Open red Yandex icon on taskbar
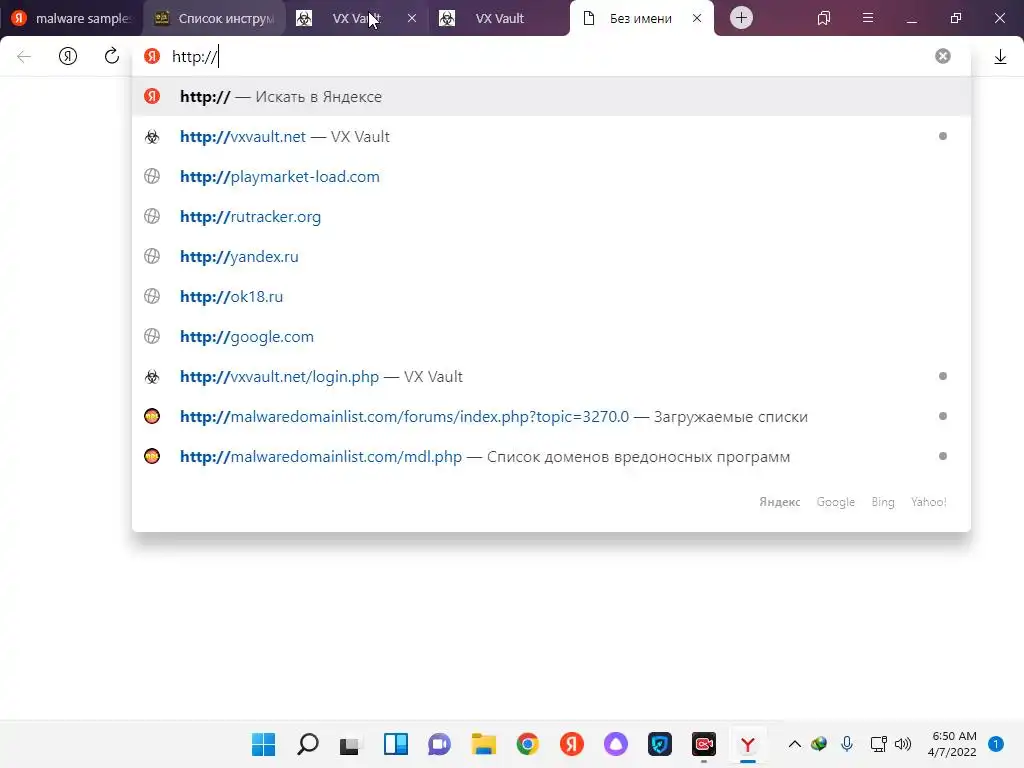 [571, 744]
